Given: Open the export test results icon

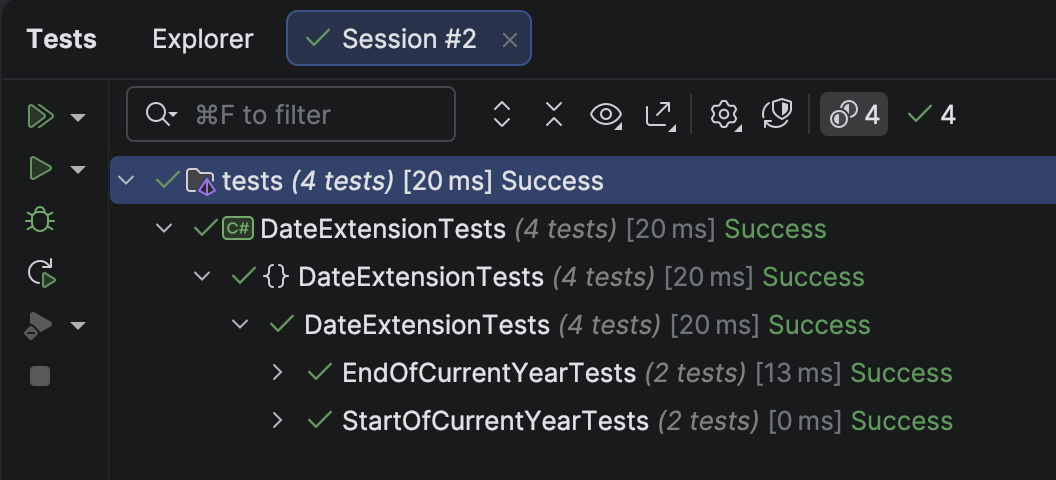Looking at the screenshot, I should pos(659,115).
